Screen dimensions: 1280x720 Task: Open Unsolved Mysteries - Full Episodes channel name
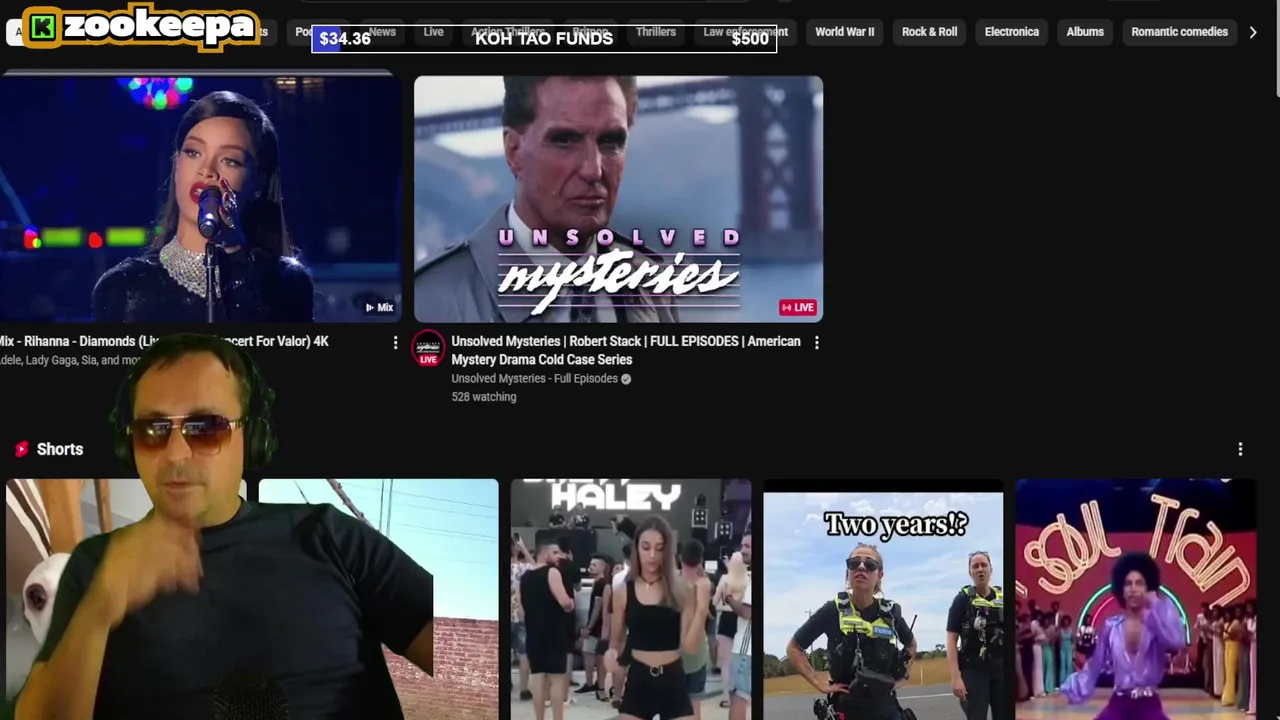[534, 379]
